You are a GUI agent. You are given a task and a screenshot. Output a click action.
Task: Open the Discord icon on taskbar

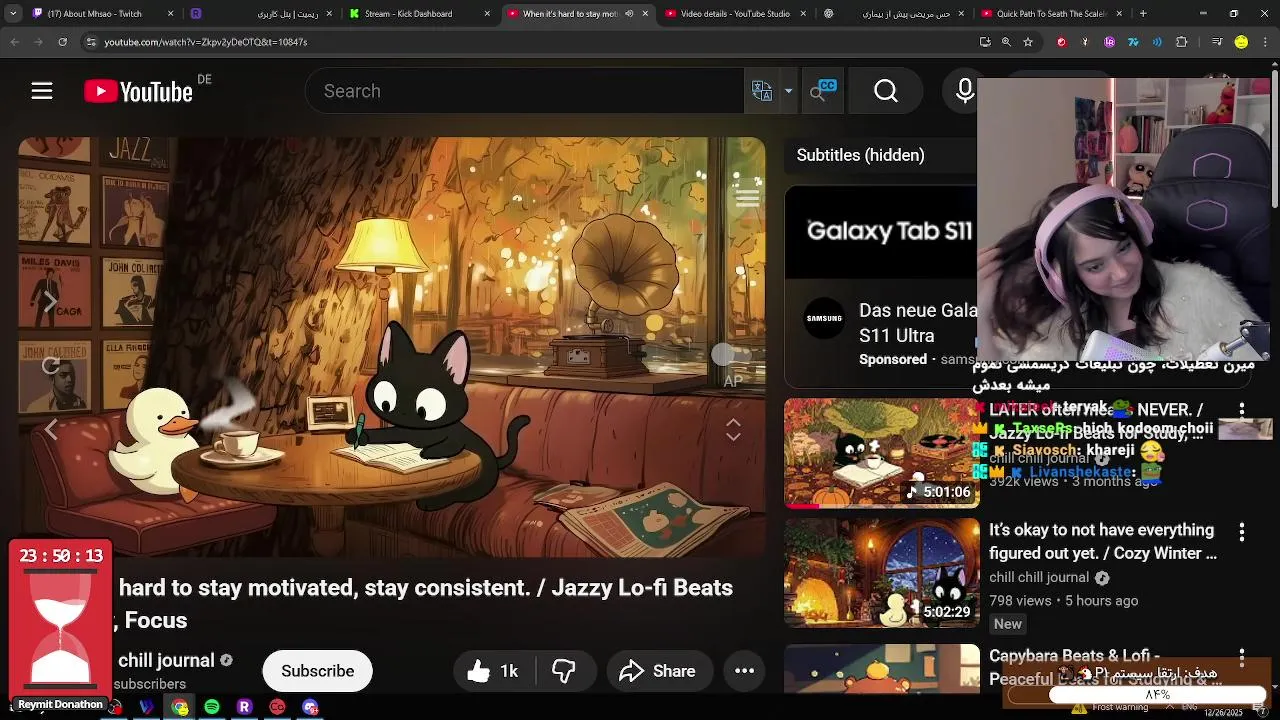[310, 707]
